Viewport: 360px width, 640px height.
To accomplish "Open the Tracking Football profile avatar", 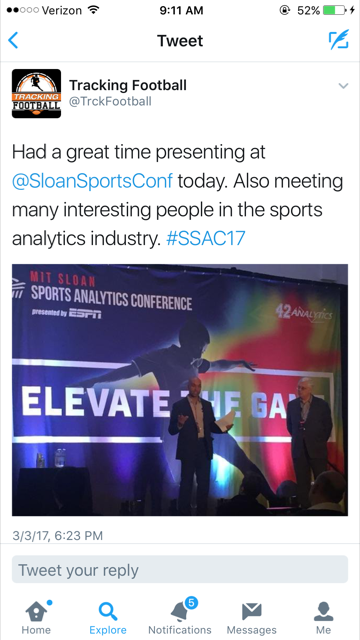I will (x=36, y=93).
